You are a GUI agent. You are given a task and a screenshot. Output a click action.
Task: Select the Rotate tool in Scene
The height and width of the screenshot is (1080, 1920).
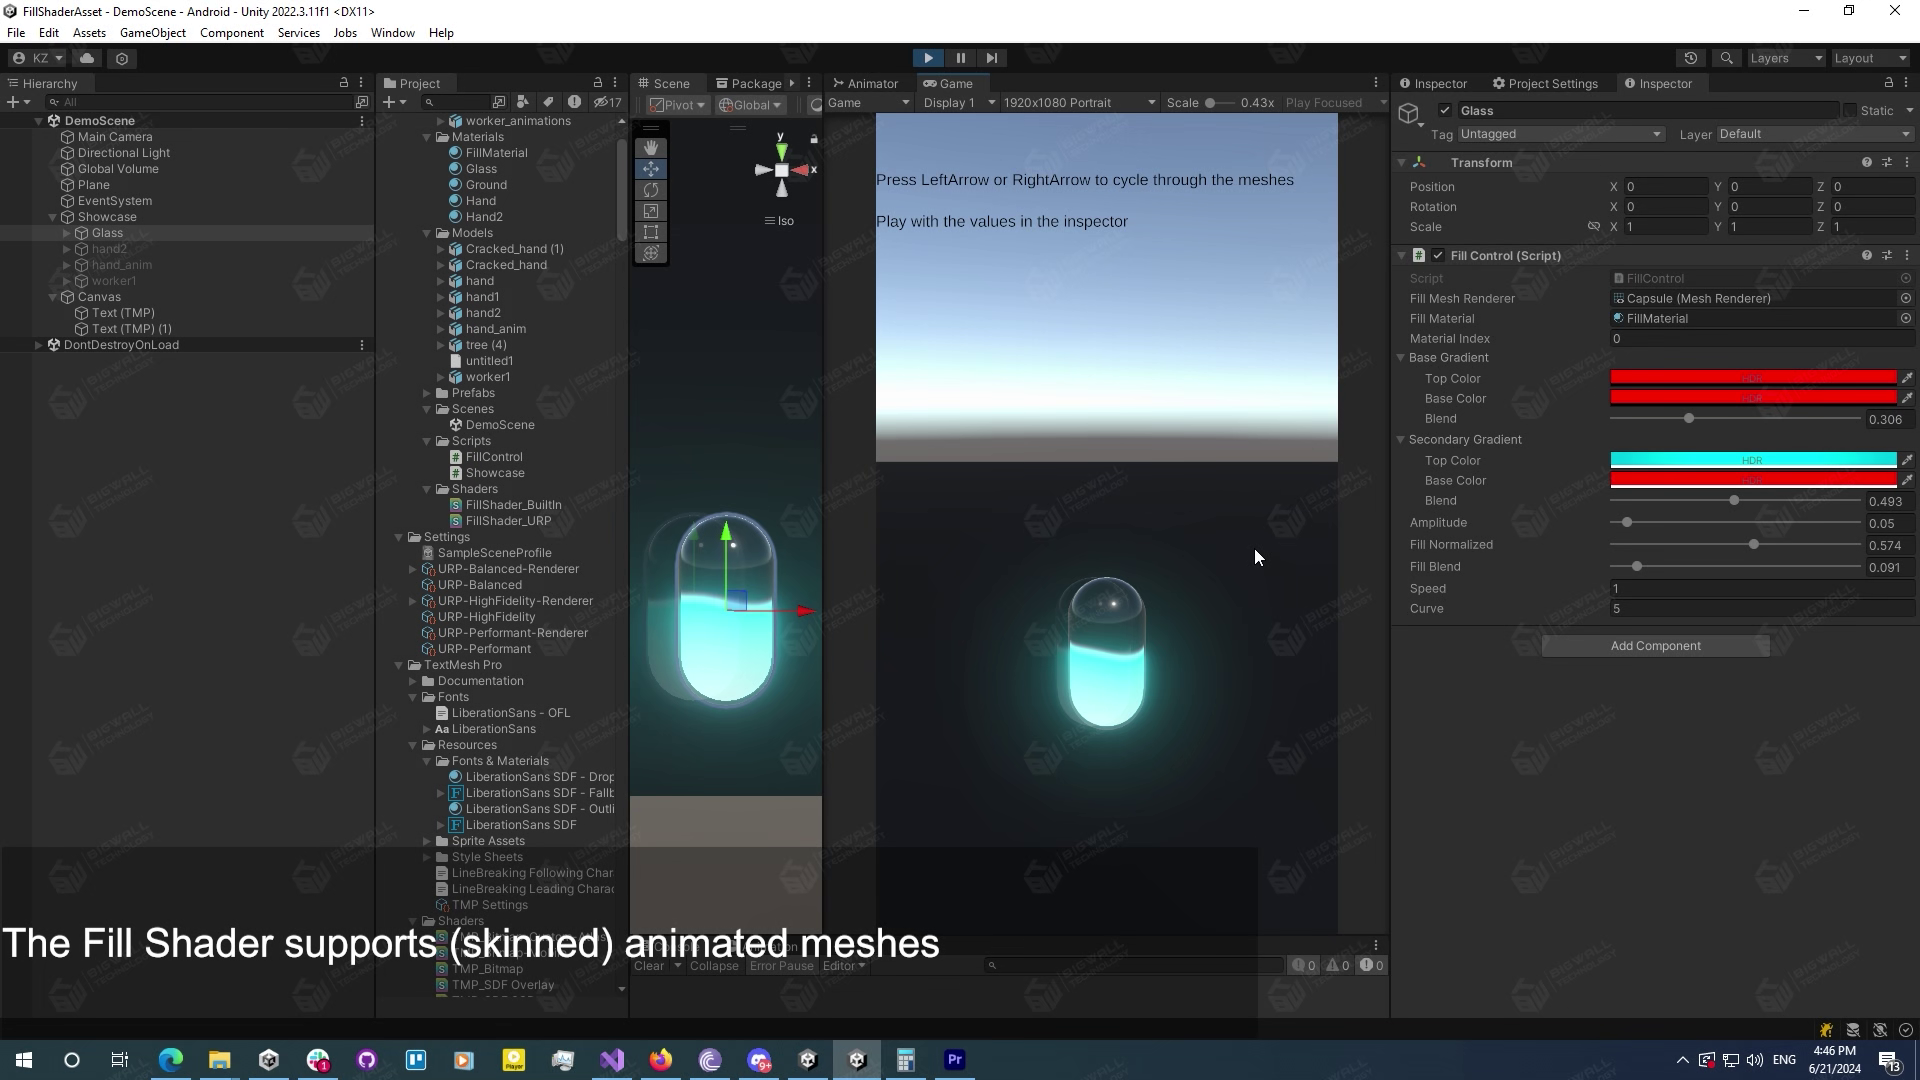(x=651, y=190)
